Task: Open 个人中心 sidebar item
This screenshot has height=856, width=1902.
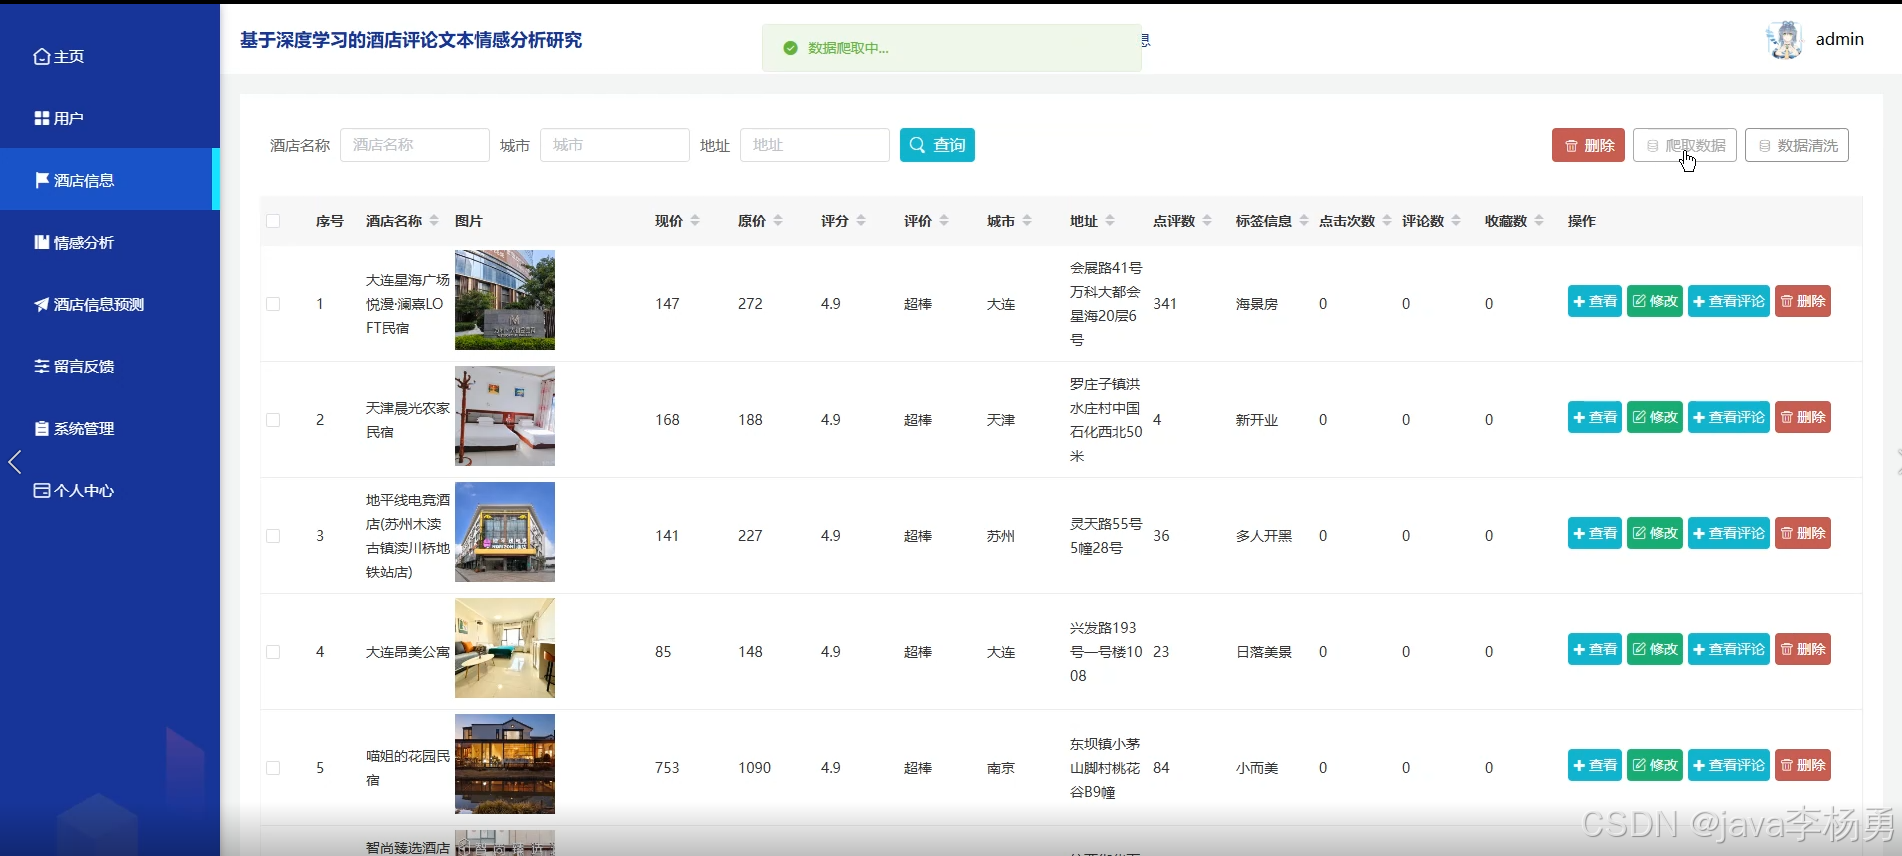Action: click(75, 491)
